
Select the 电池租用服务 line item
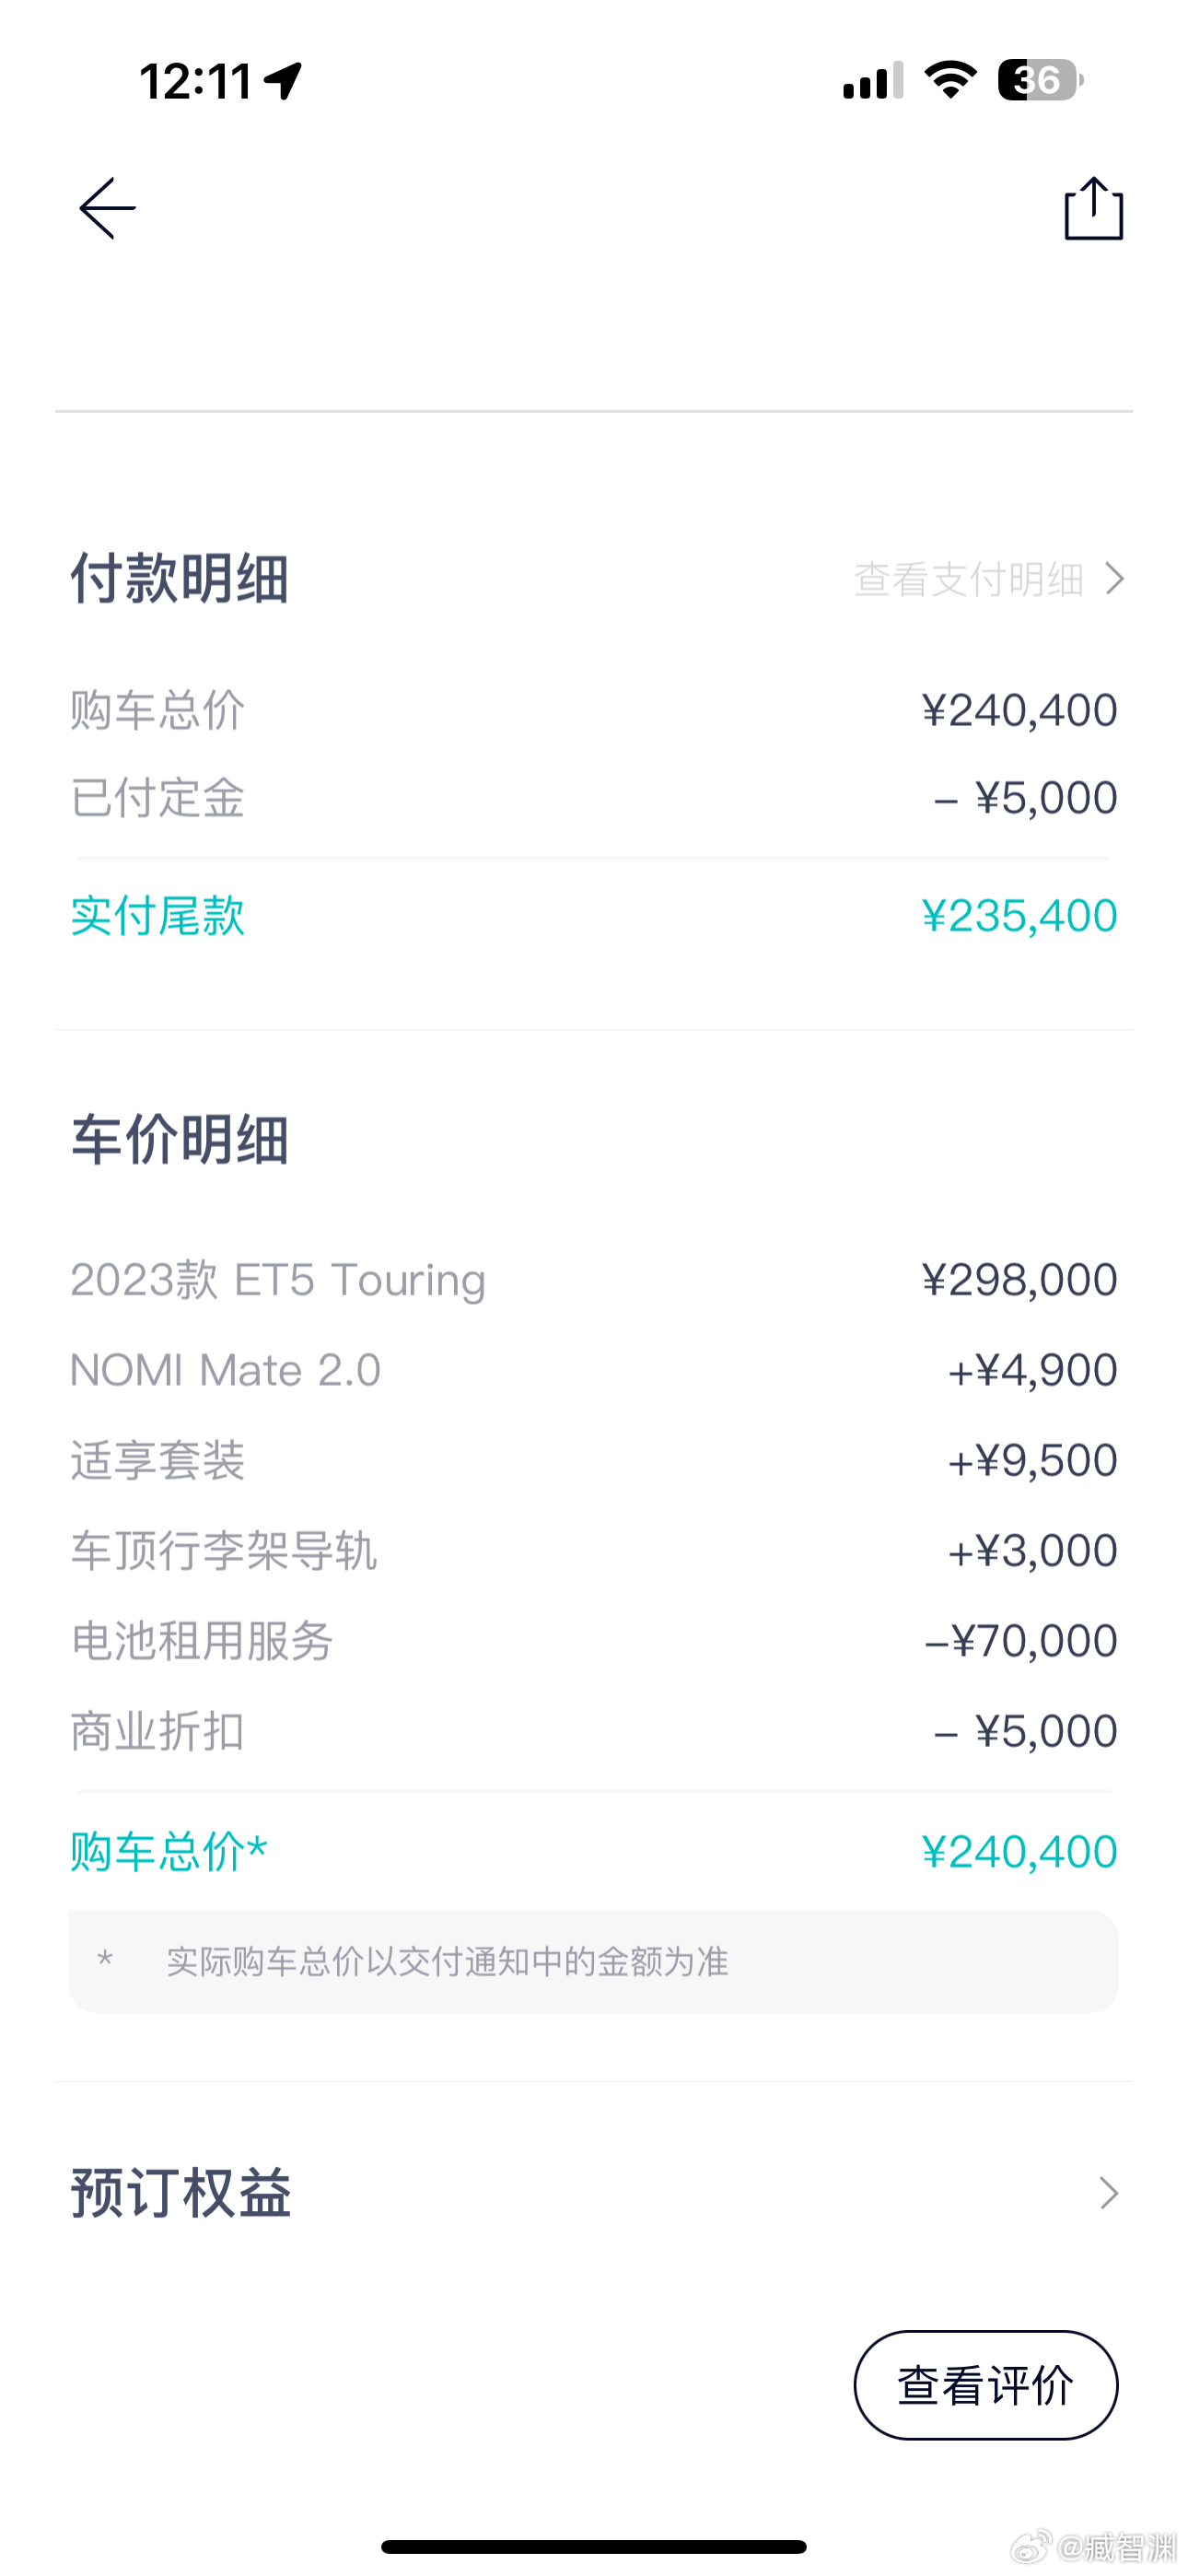pos(594,1641)
